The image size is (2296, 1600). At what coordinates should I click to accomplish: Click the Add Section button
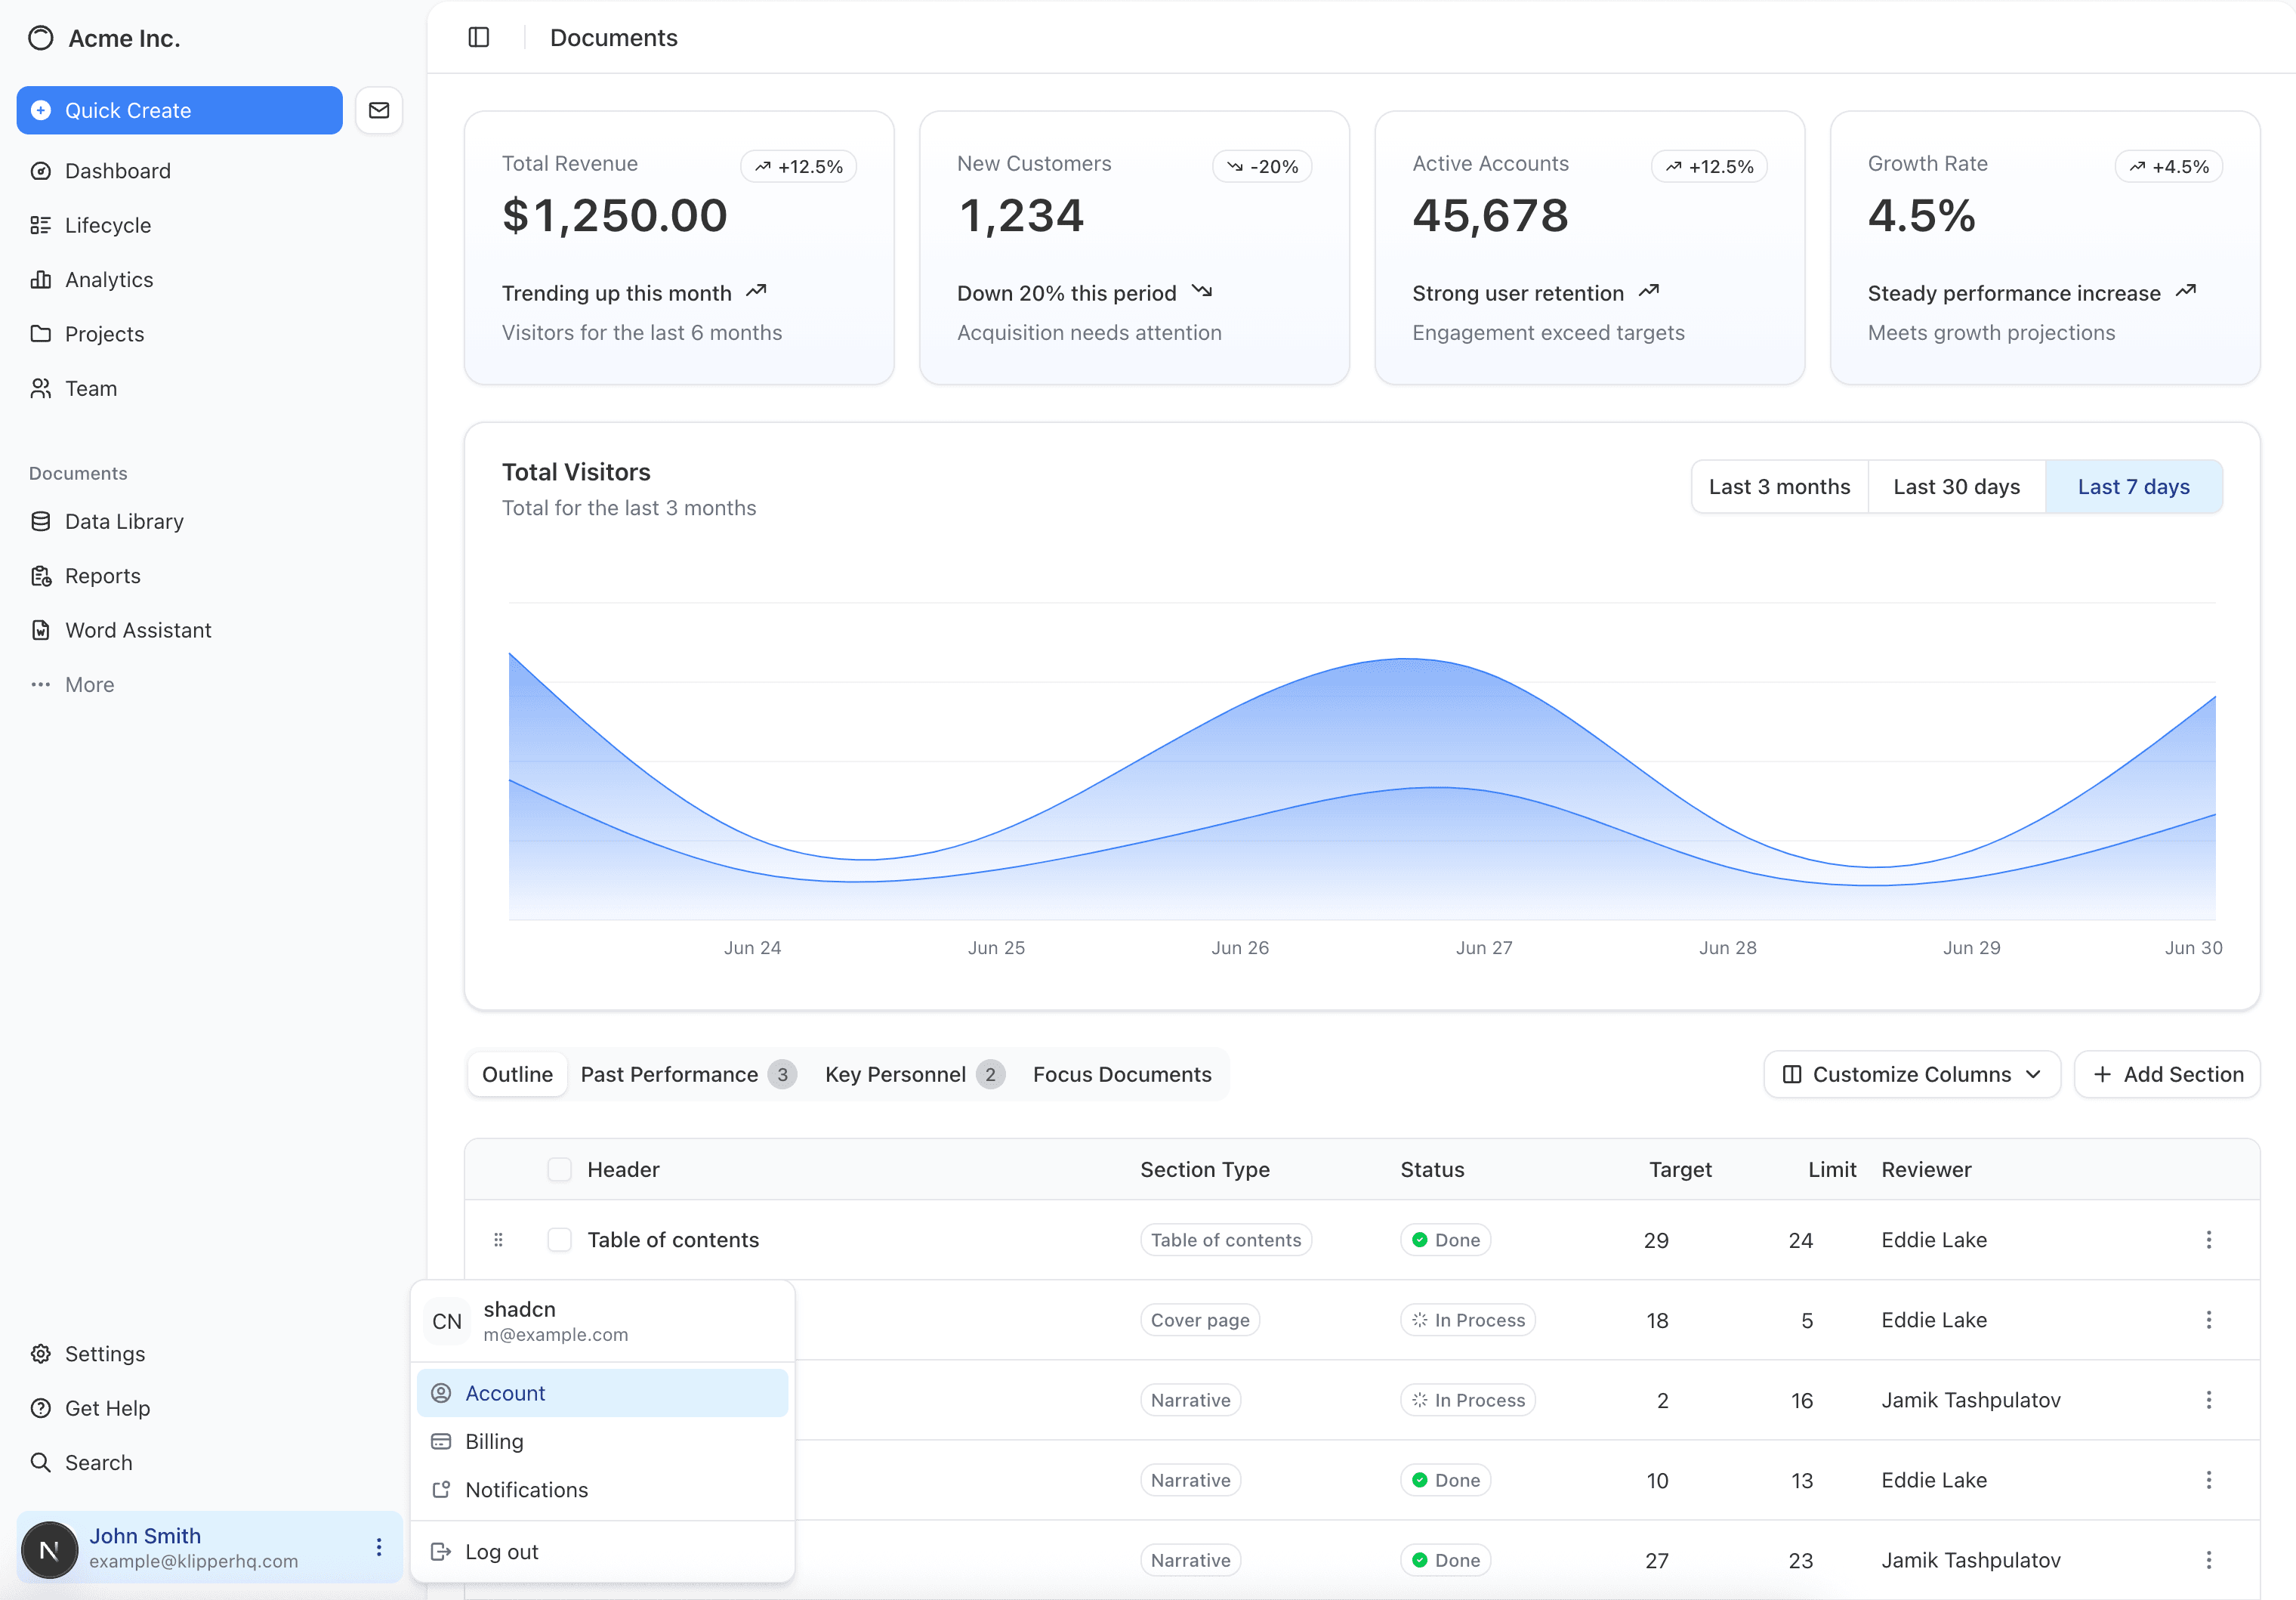2167,1074
